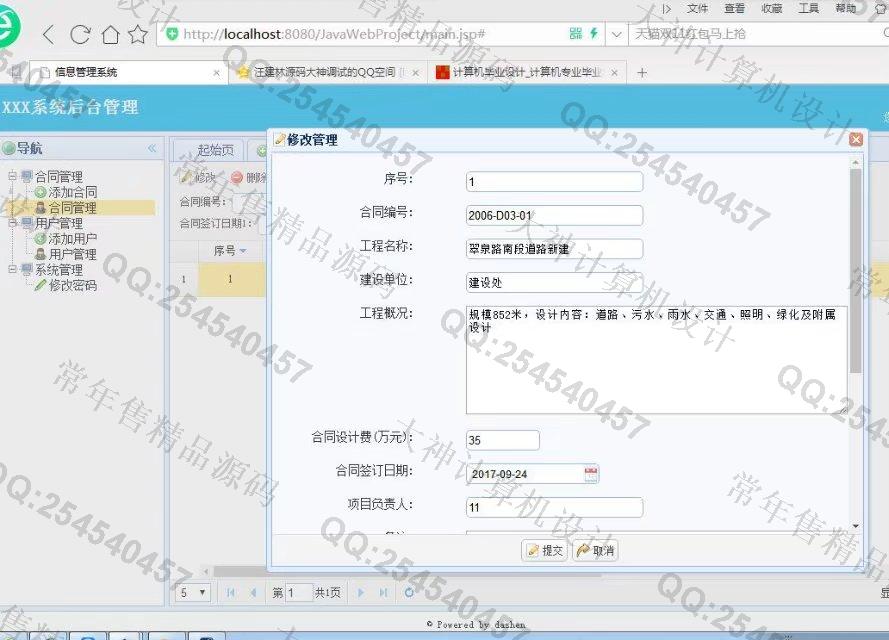Open 修改密码 in the navigation tree

[x=72, y=285]
